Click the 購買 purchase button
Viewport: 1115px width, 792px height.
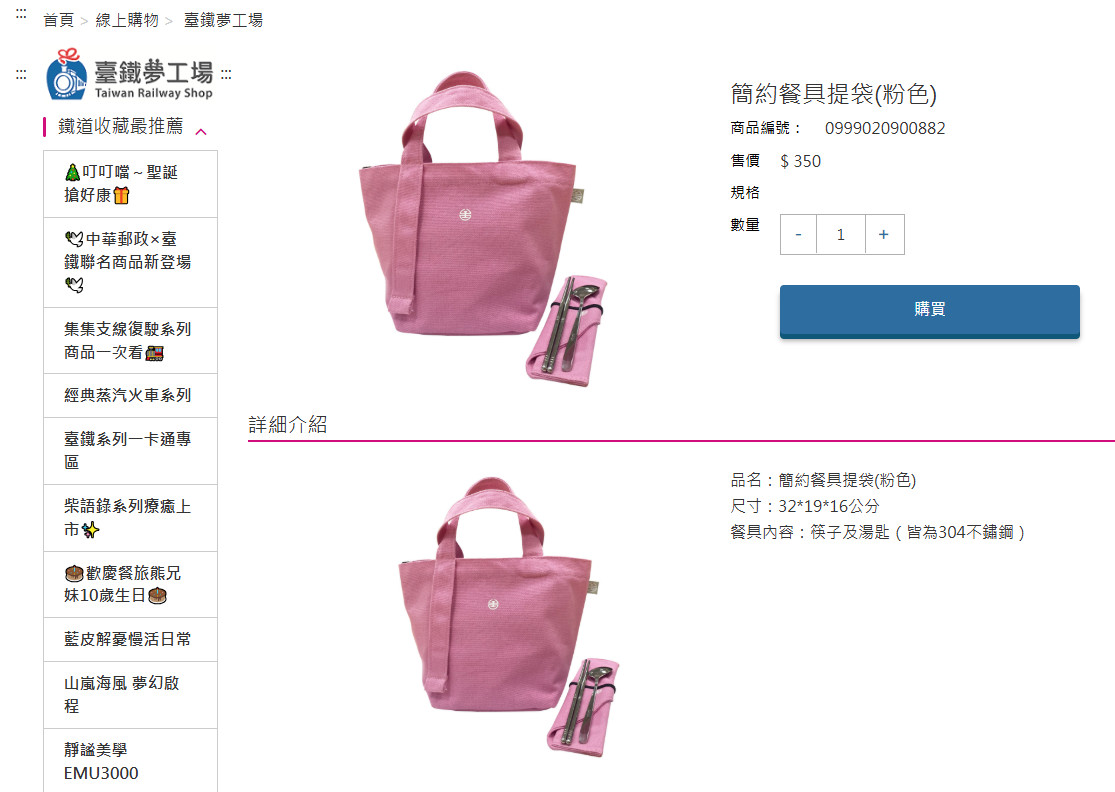[x=929, y=310]
